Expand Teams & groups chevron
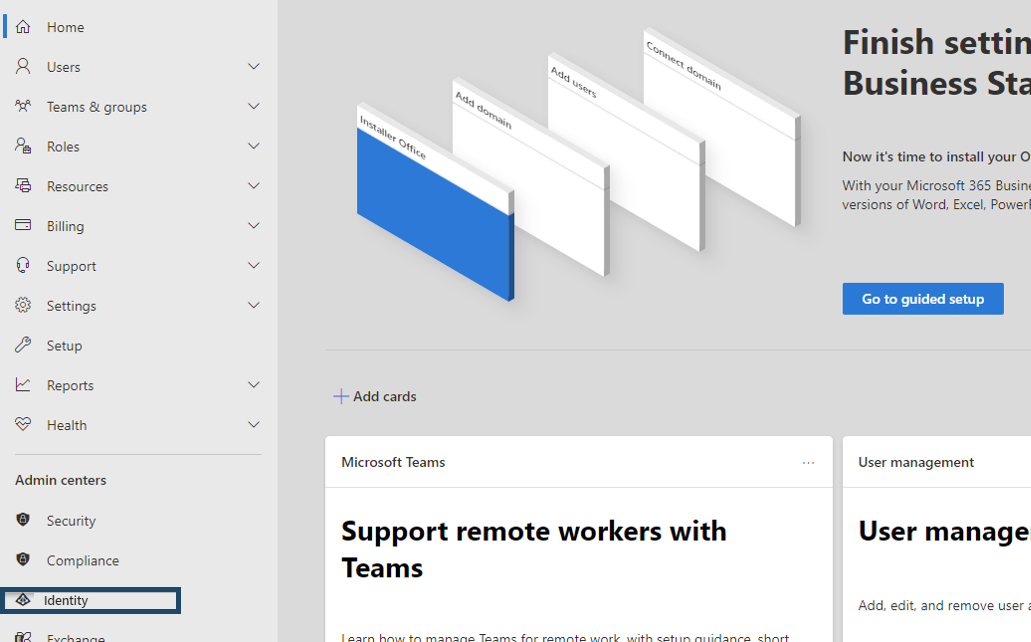The width and height of the screenshot is (1031, 642). 253,106
